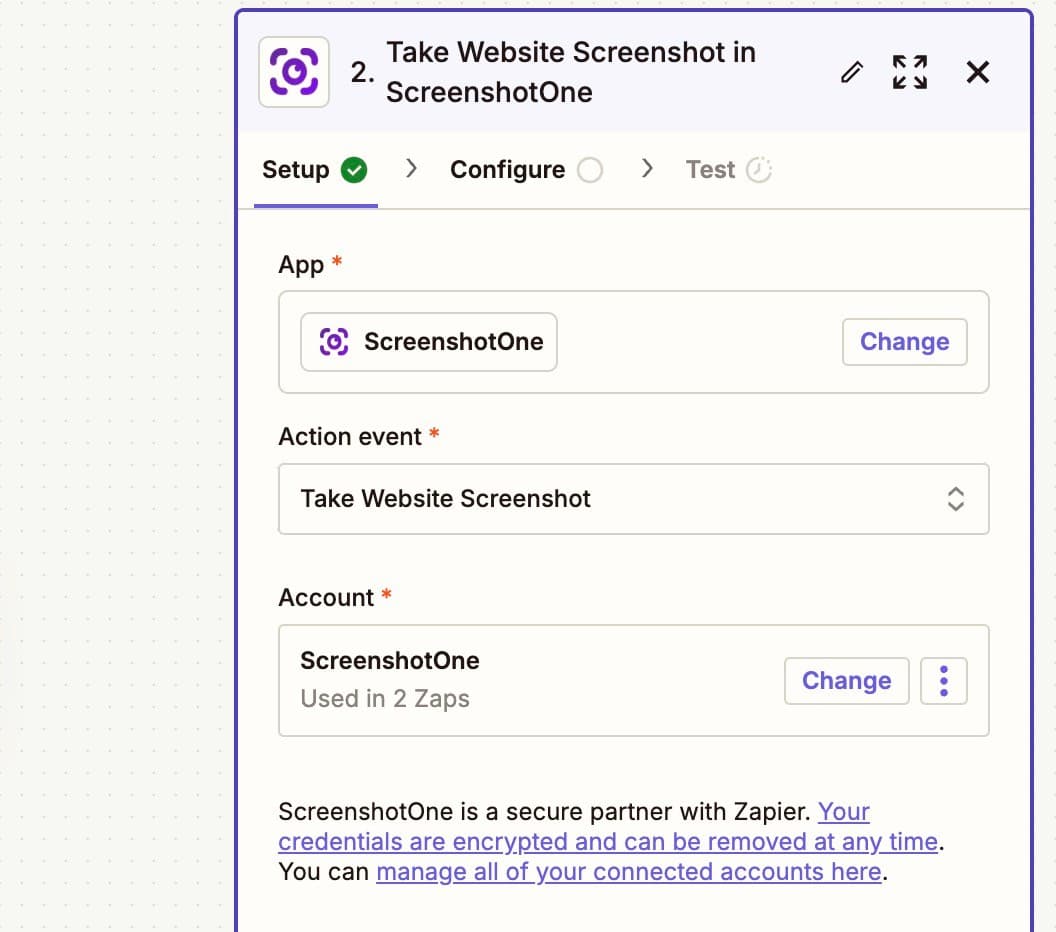Viewport: 1056px width, 932px height.
Task: Rename step with the pencil icon
Action: [852, 72]
